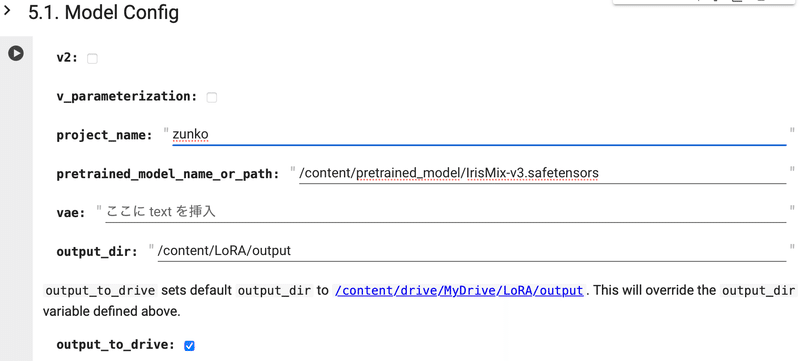The width and height of the screenshot is (800, 361).
Task: Edit the output_dir field with /content/LoRA/output
Action: click(x=472, y=251)
